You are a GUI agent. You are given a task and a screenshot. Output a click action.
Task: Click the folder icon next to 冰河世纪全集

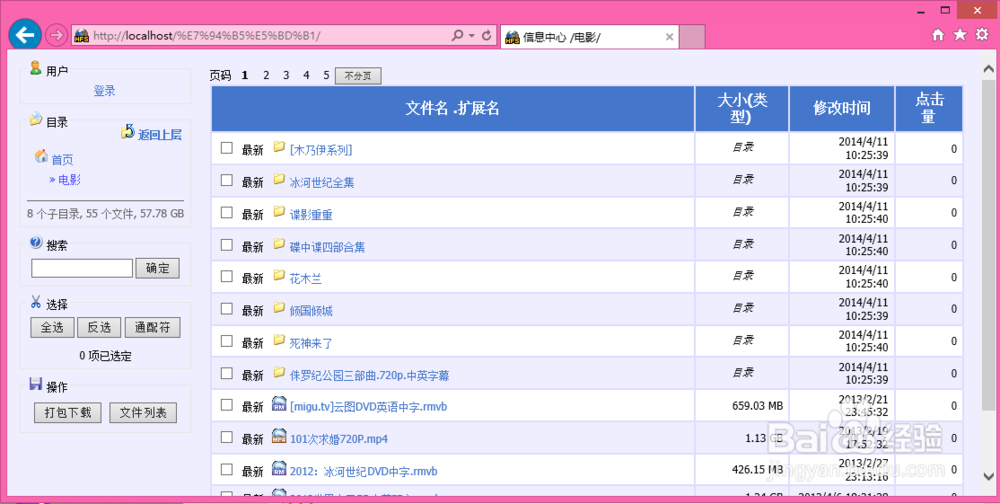tap(279, 179)
